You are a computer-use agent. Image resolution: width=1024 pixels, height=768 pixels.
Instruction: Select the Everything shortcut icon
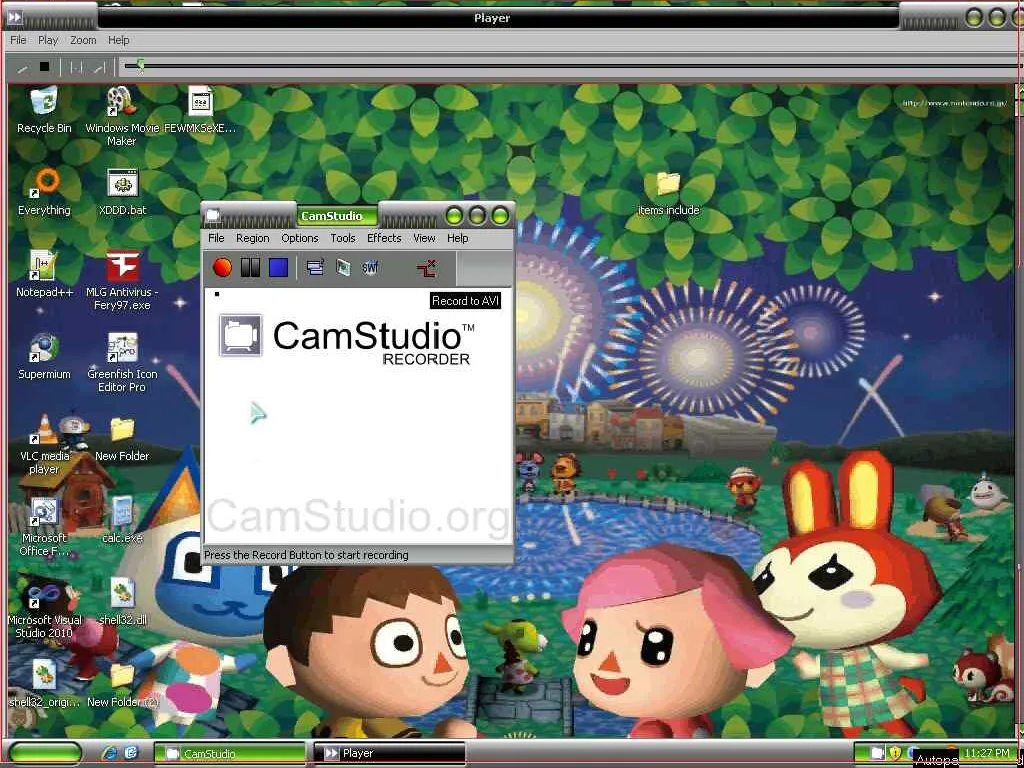point(44,191)
